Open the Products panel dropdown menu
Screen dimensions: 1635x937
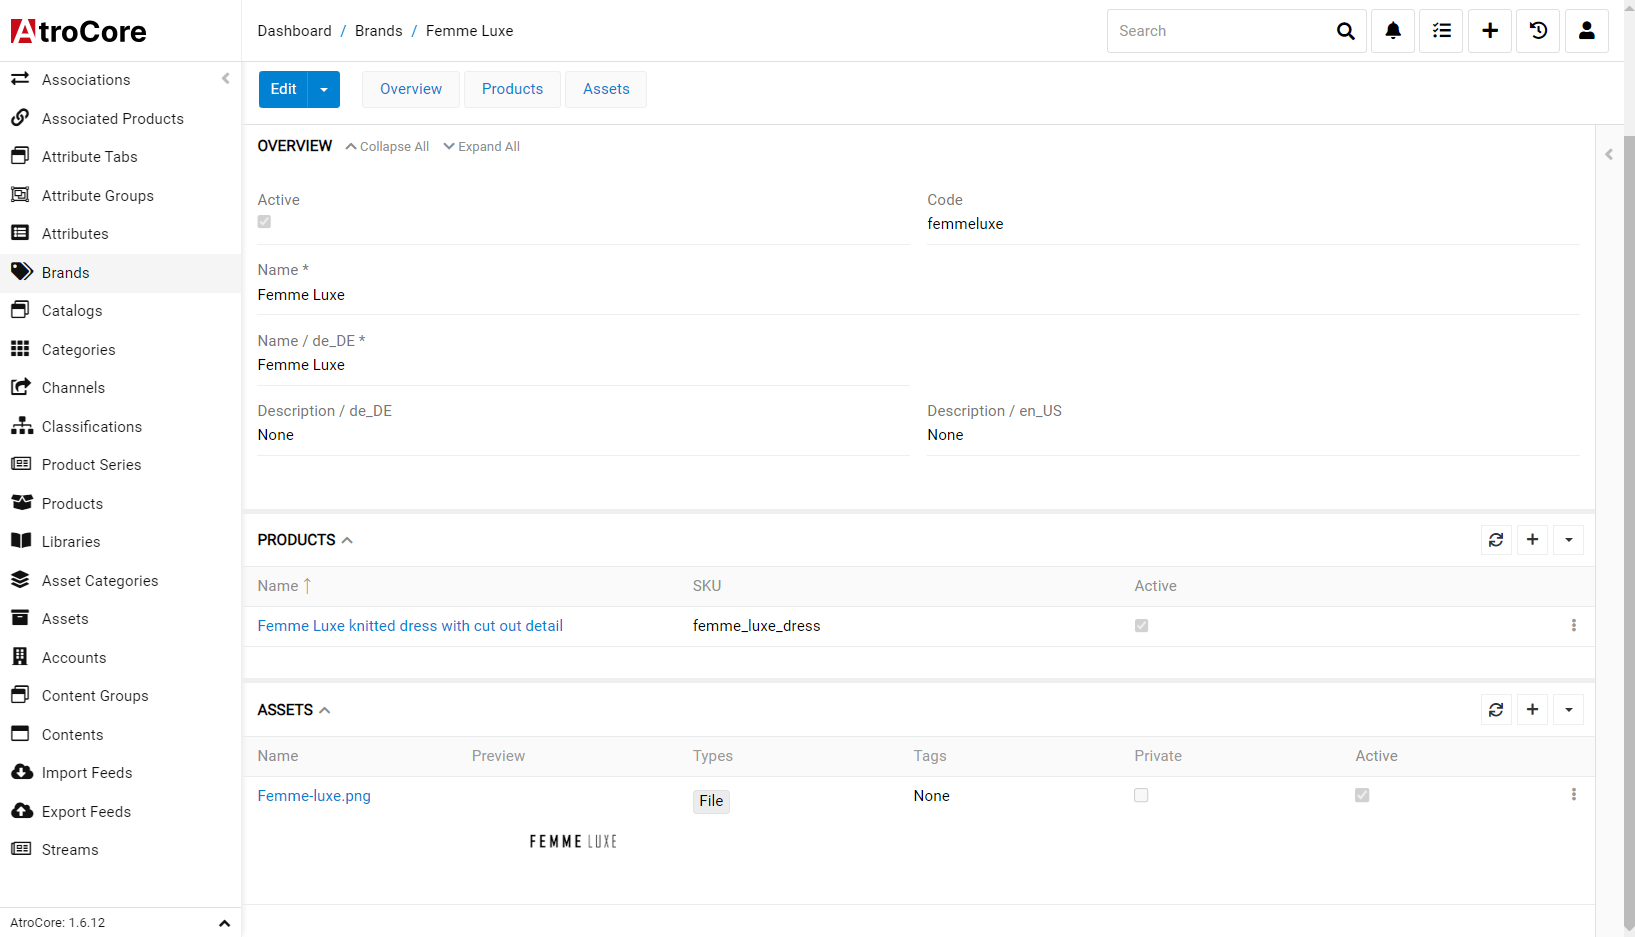1568,540
